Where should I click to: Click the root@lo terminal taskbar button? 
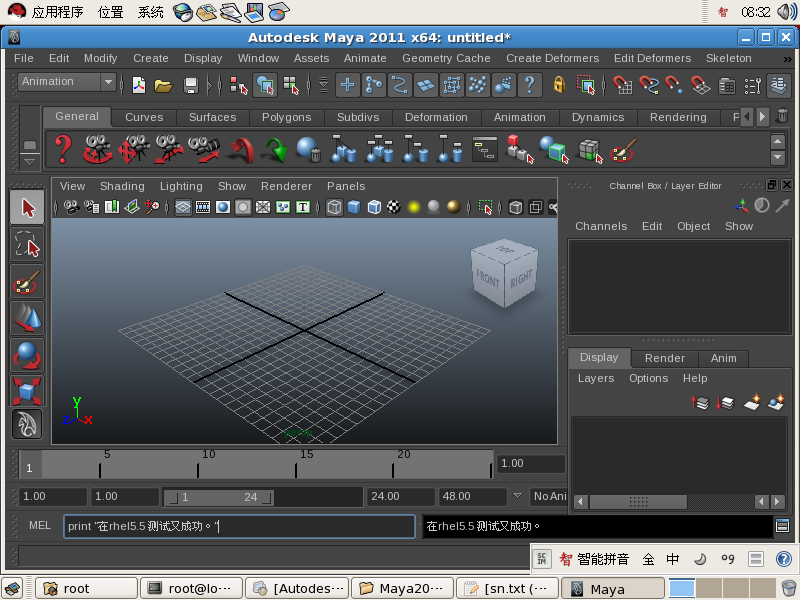coord(192,589)
